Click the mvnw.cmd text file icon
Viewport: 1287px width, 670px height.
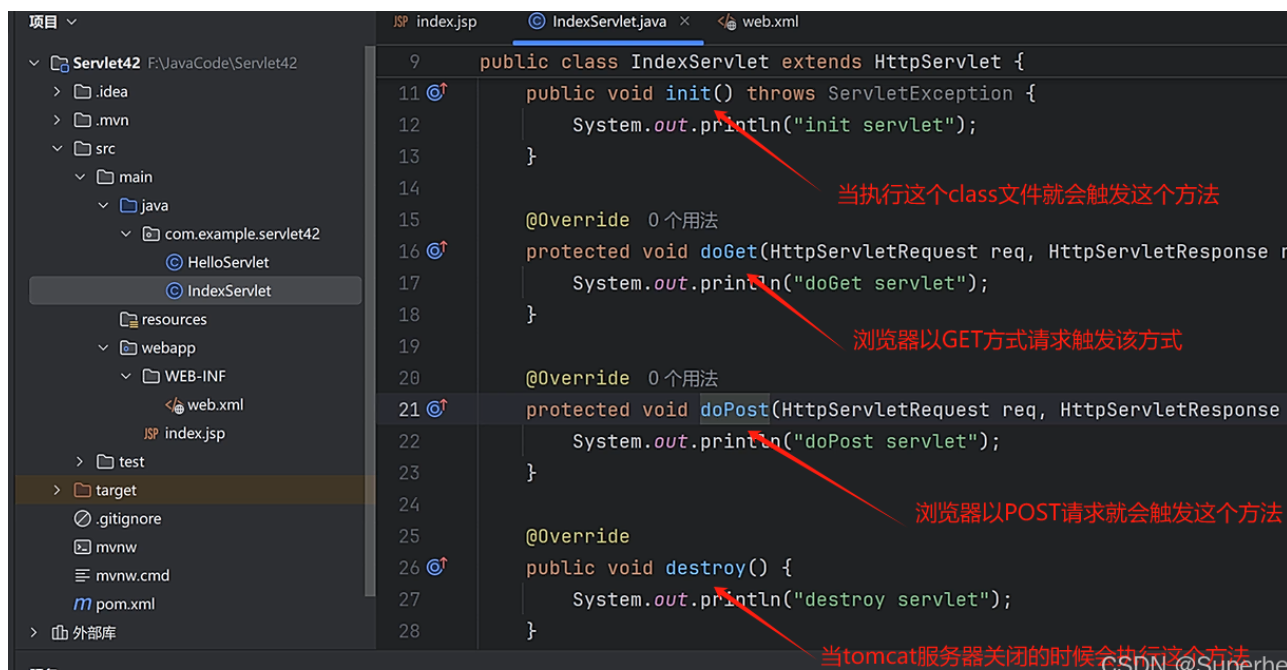[83, 576]
